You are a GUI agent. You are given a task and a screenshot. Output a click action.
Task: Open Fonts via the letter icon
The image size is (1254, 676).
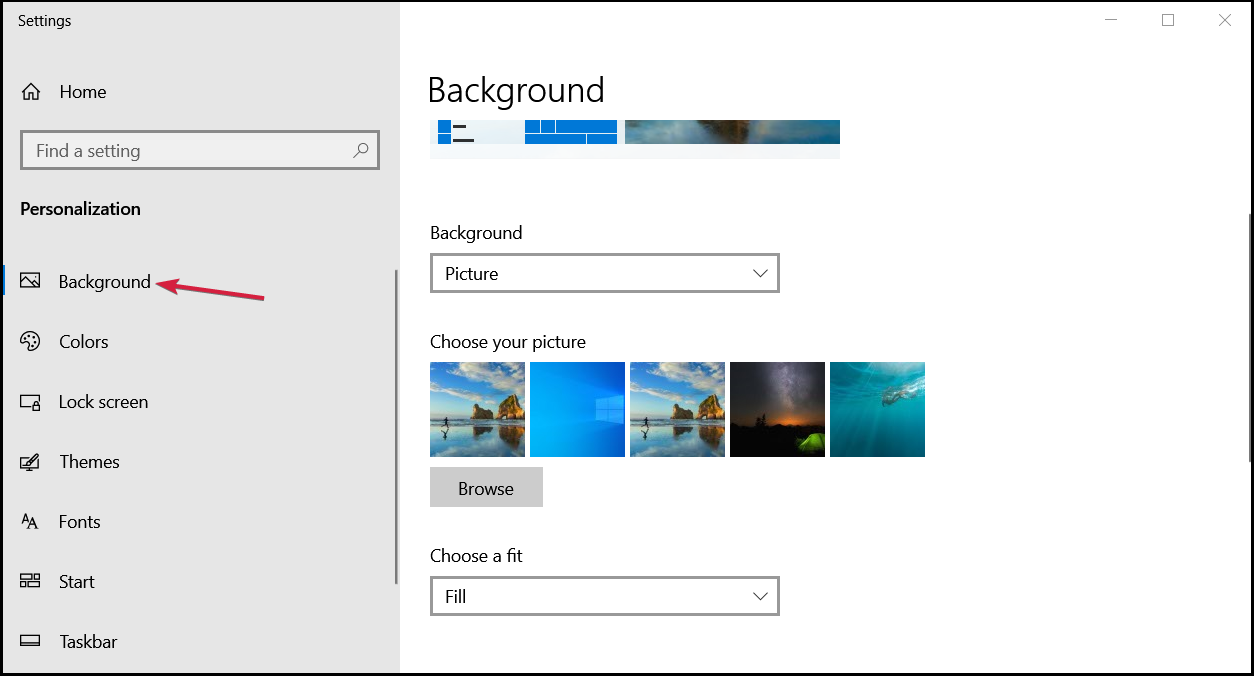30,522
